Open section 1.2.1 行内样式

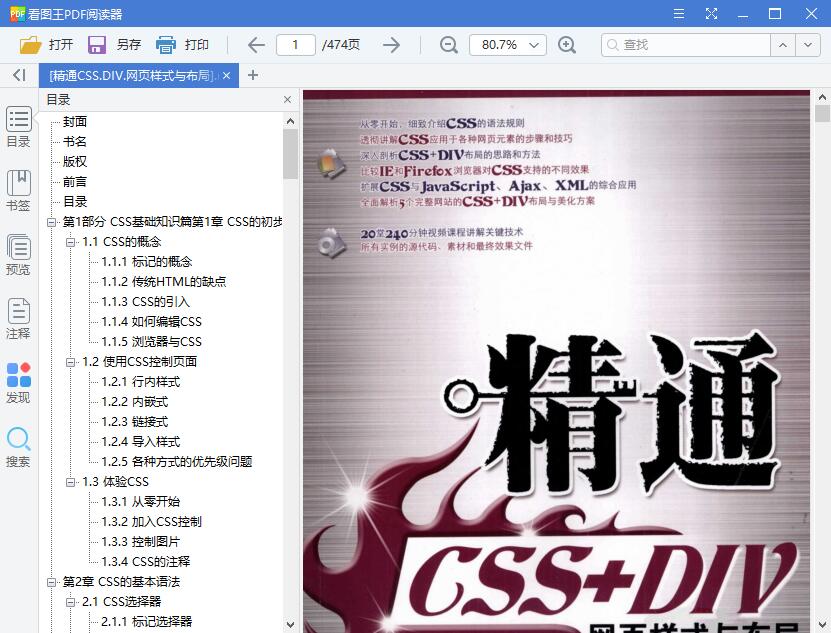click(140, 382)
